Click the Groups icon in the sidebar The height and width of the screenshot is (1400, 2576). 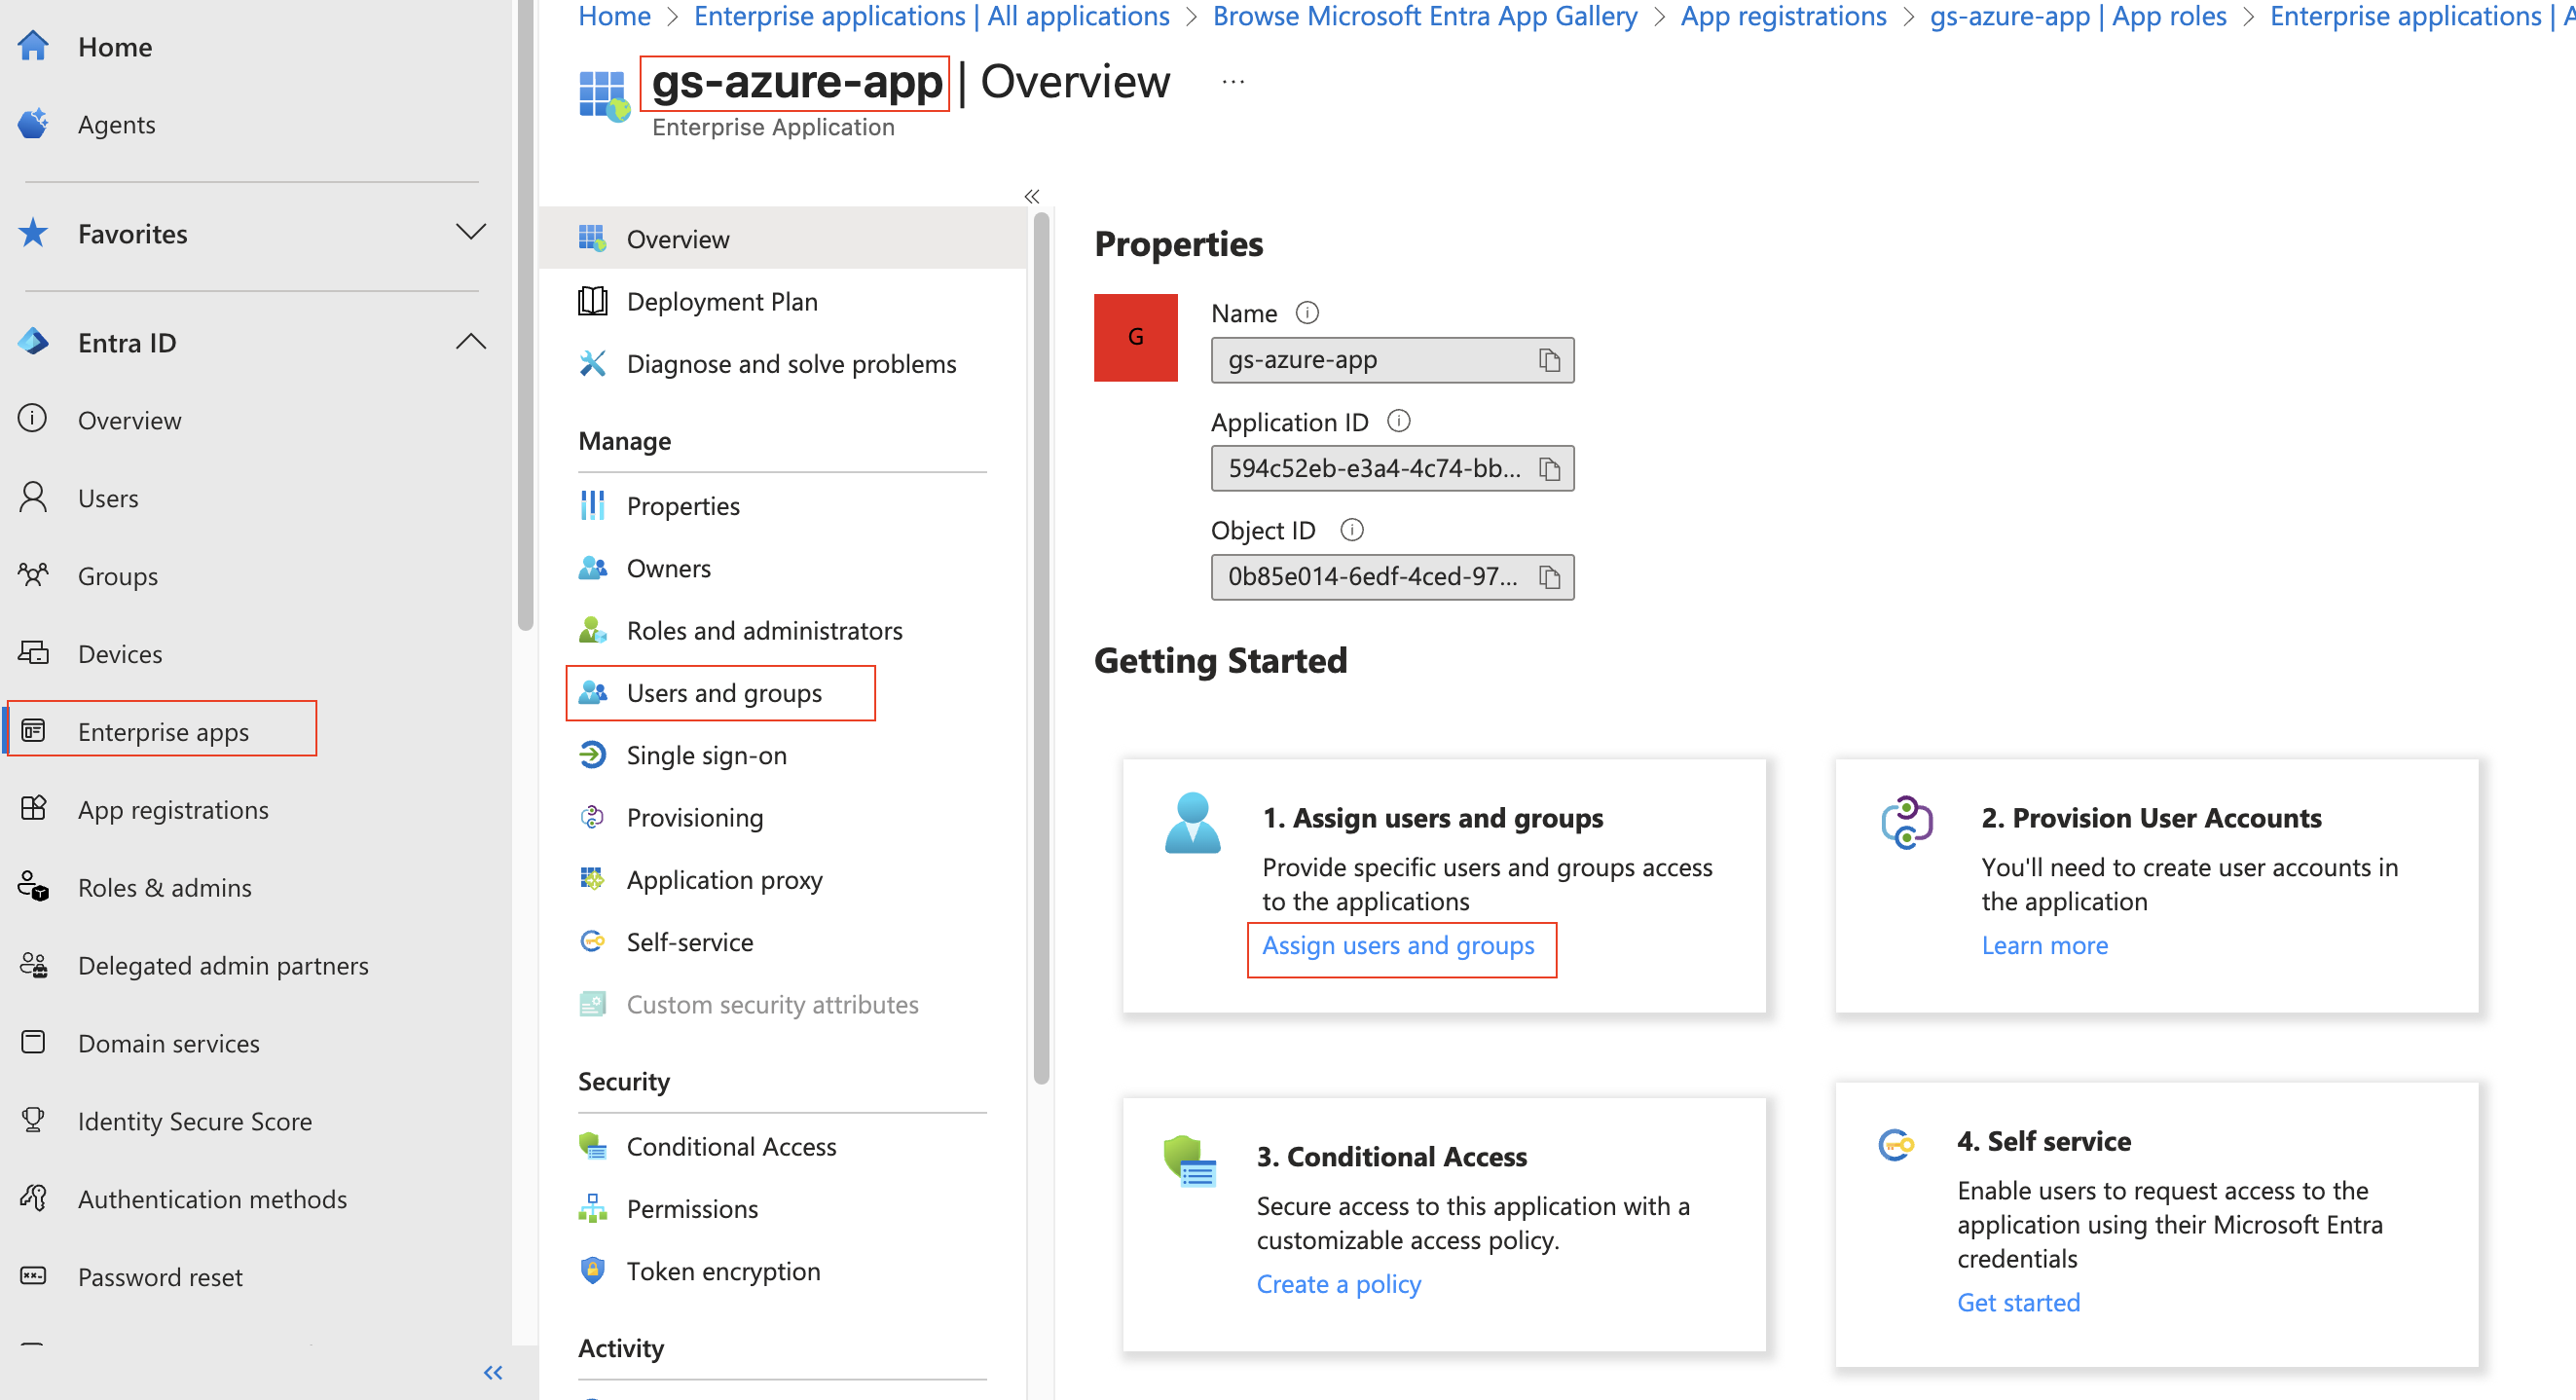pos(33,575)
